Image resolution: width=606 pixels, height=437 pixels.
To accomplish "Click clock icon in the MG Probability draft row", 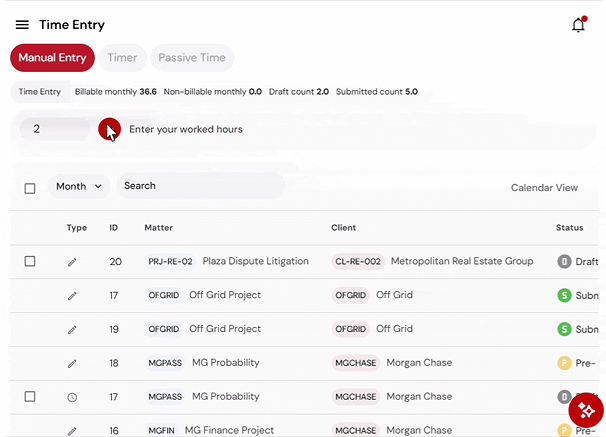I will 72,397.
